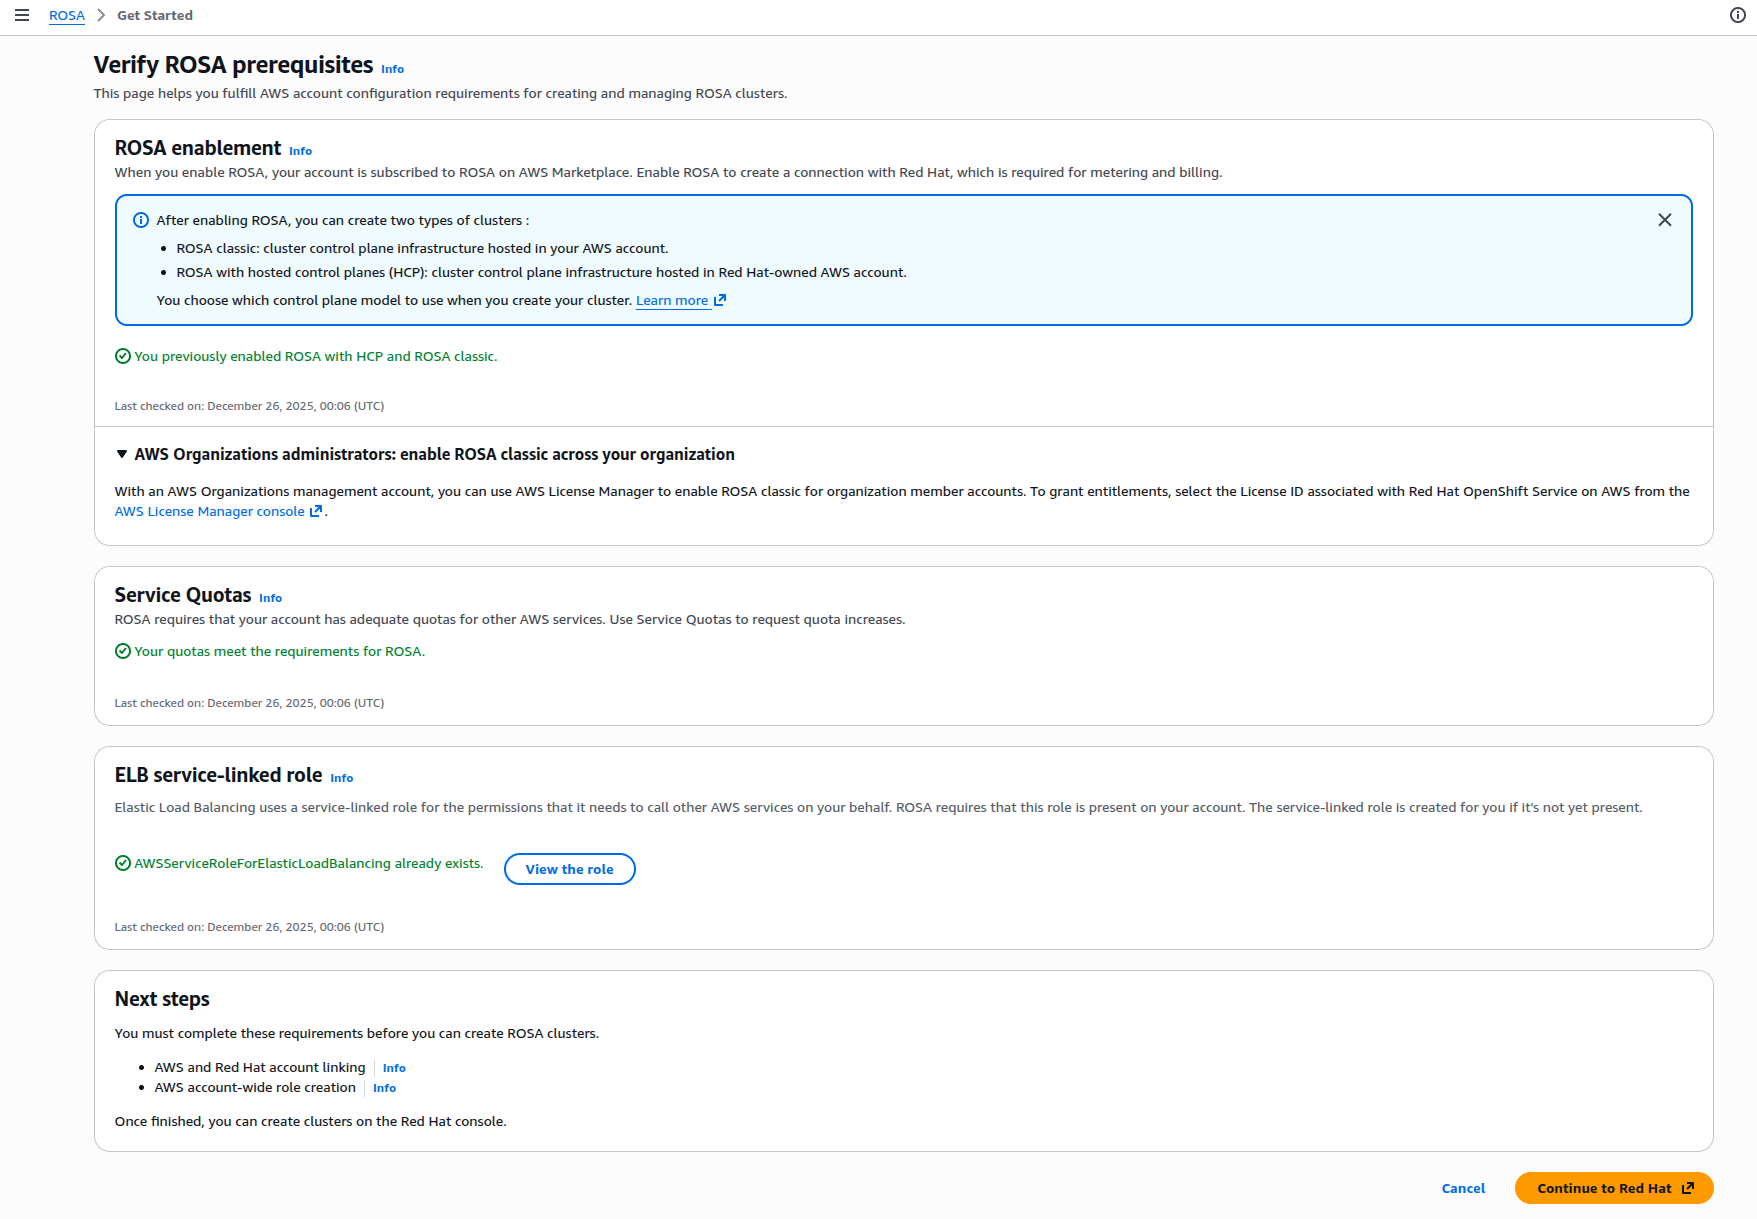This screenshot has width=1757, height=1219.
Task: Click the info icon in the top-right corner
Action: point(1737,15)
